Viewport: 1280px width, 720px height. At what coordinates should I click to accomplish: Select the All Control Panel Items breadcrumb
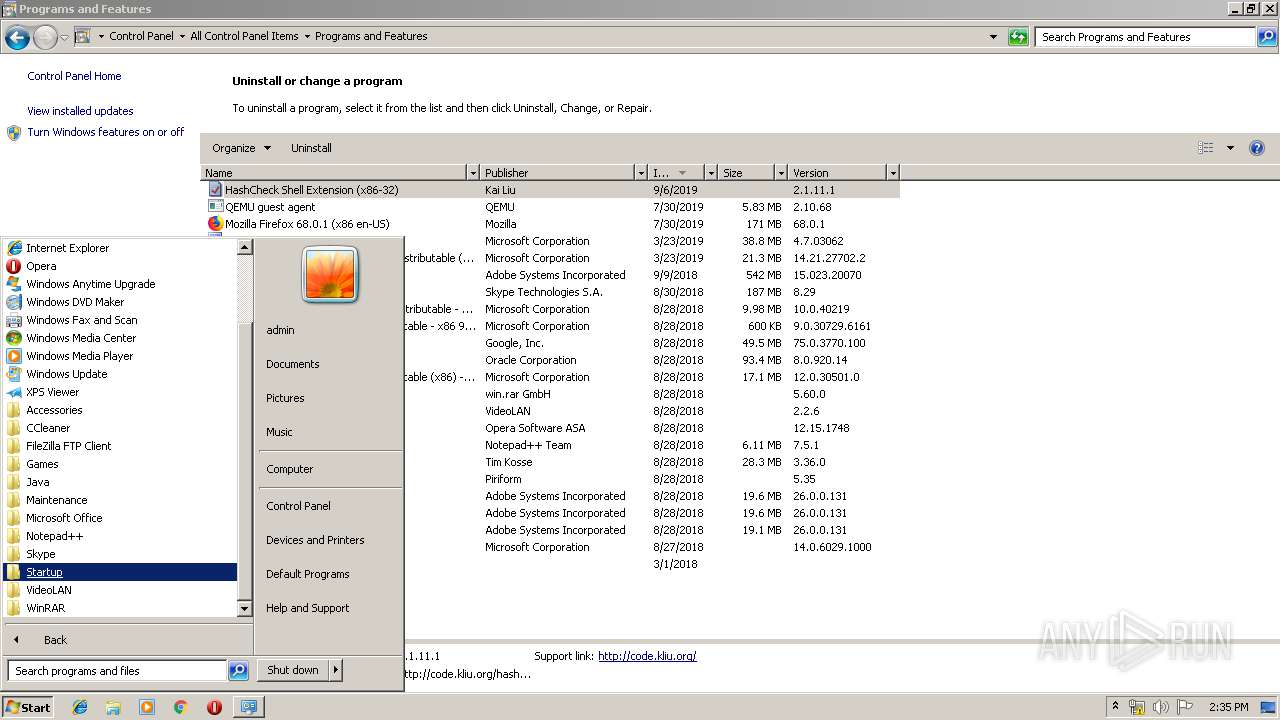(x=244, y=36)
